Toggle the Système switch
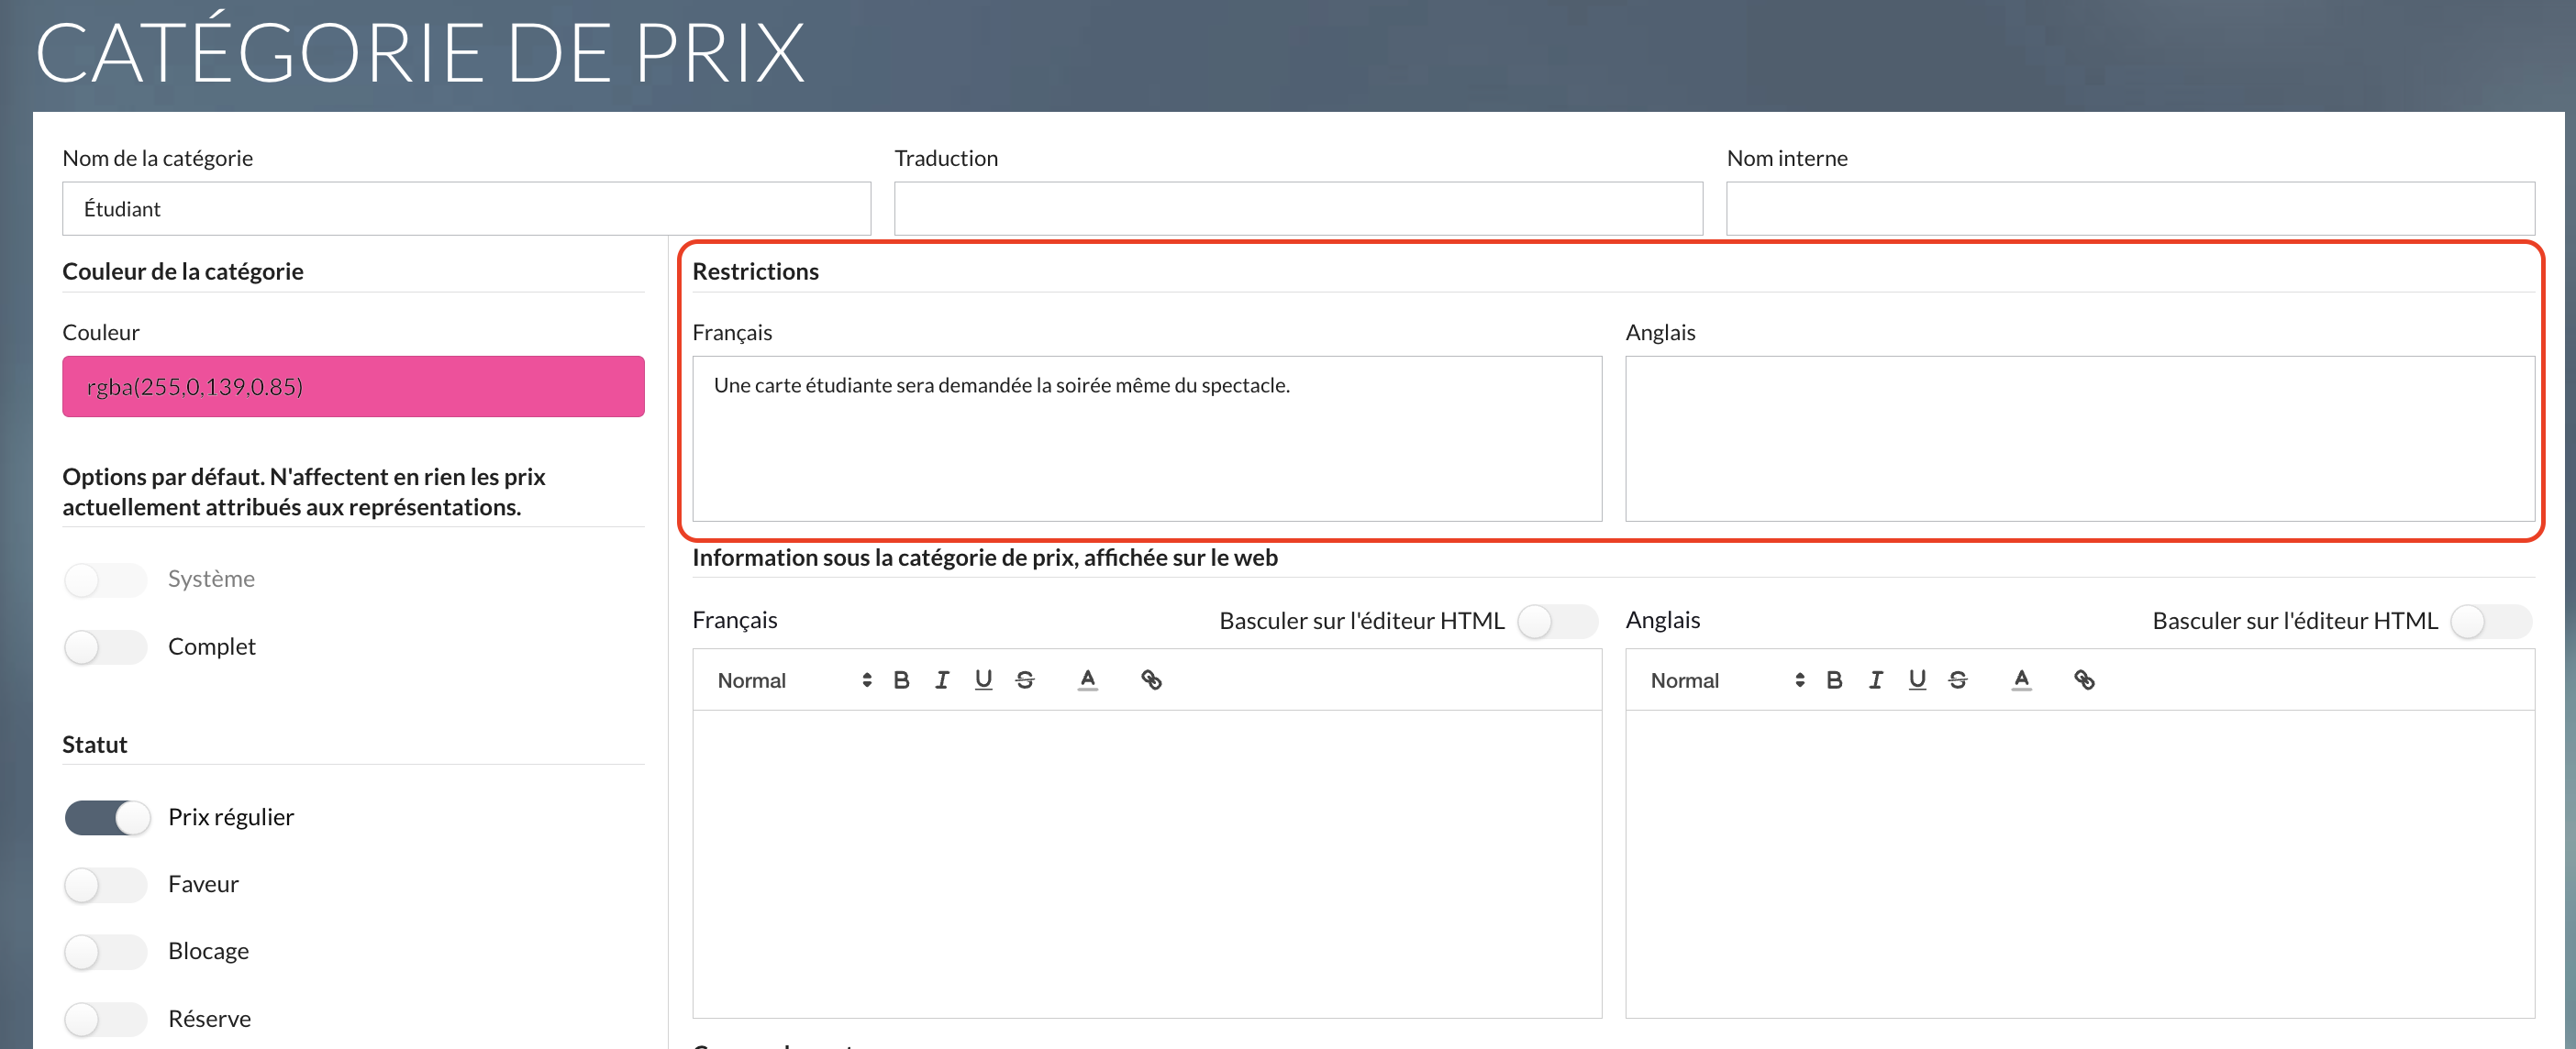The width and height of the screenshot is (2576, 1049). [106, 579]
